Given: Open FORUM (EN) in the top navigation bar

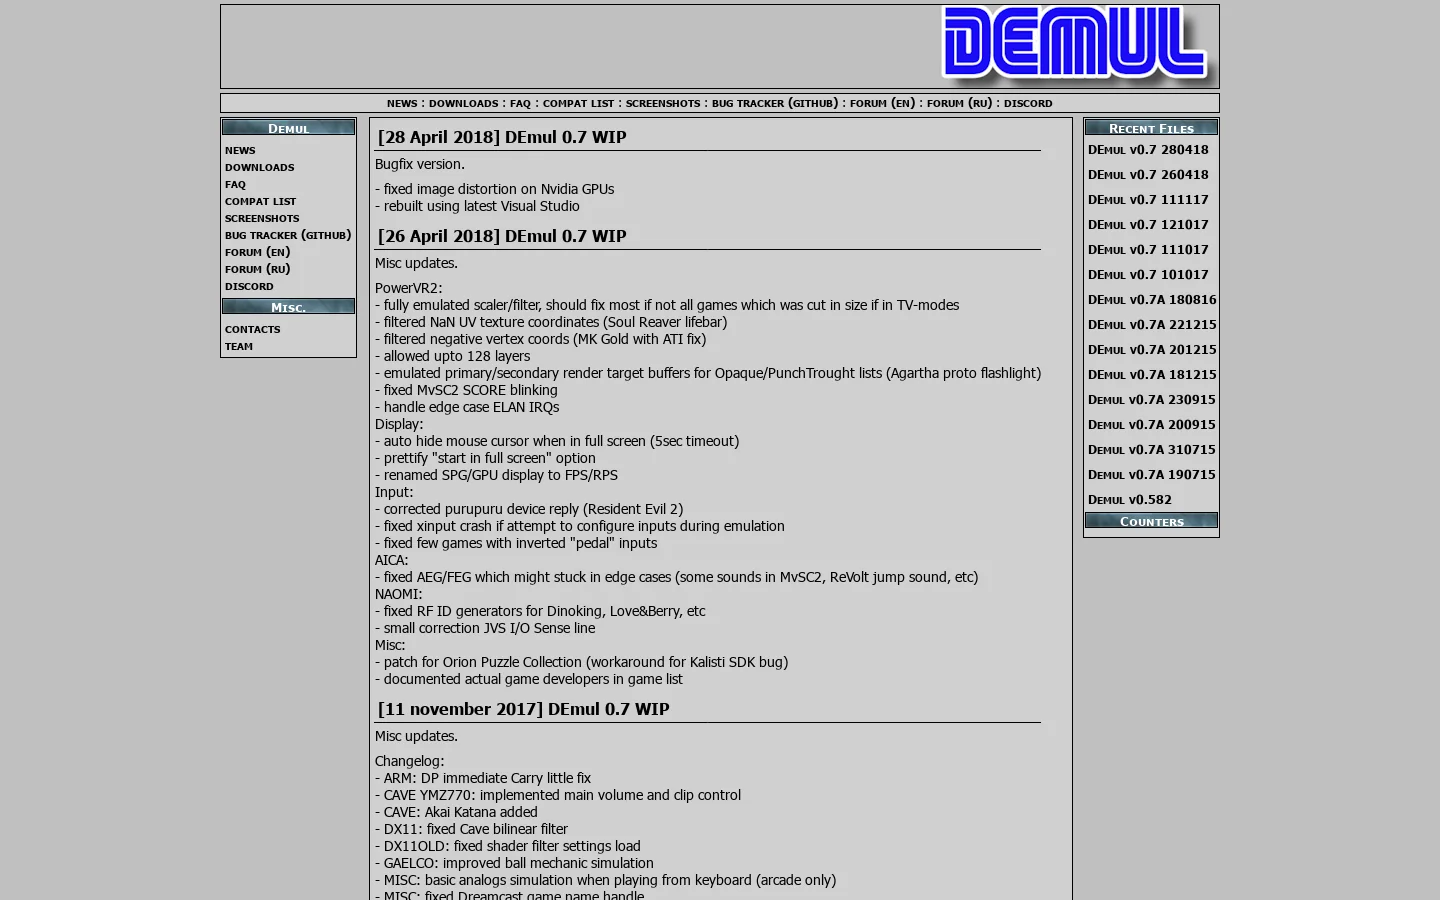Looking at the screenshot, I should (882, 103).
